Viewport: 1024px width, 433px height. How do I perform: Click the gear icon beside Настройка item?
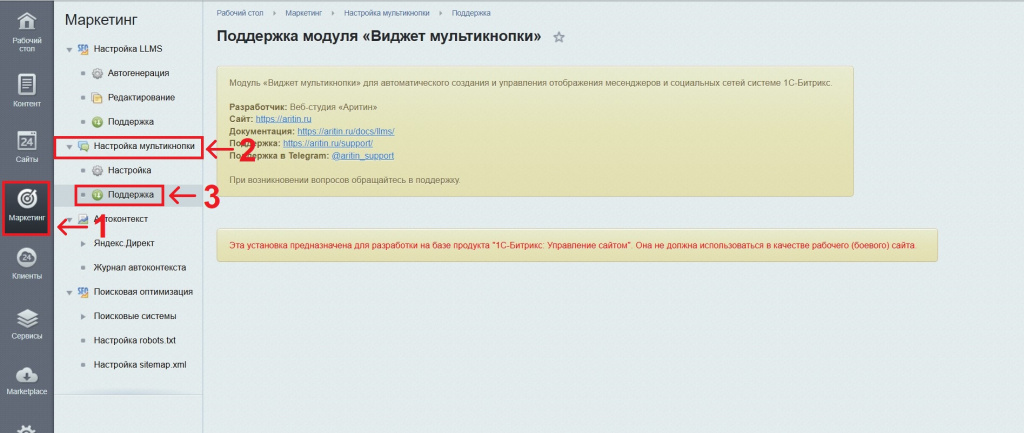point(97,170)
